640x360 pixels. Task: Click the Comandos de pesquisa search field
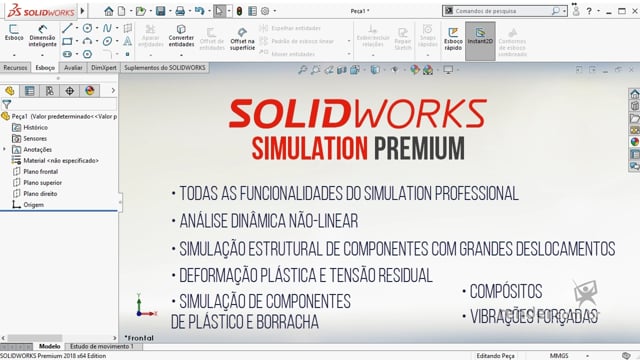tap(501, 11)
